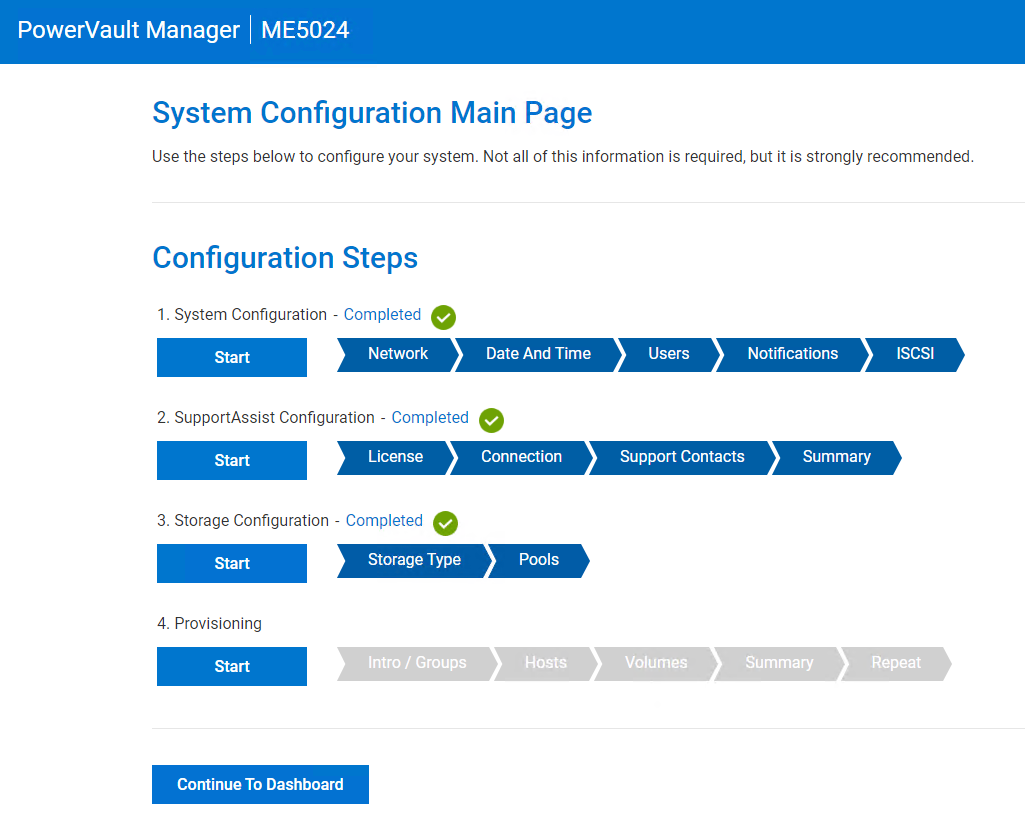Screen dimensions: 1025x832
Task: Open the Network configuration step
Action: (x=398, y=354)
